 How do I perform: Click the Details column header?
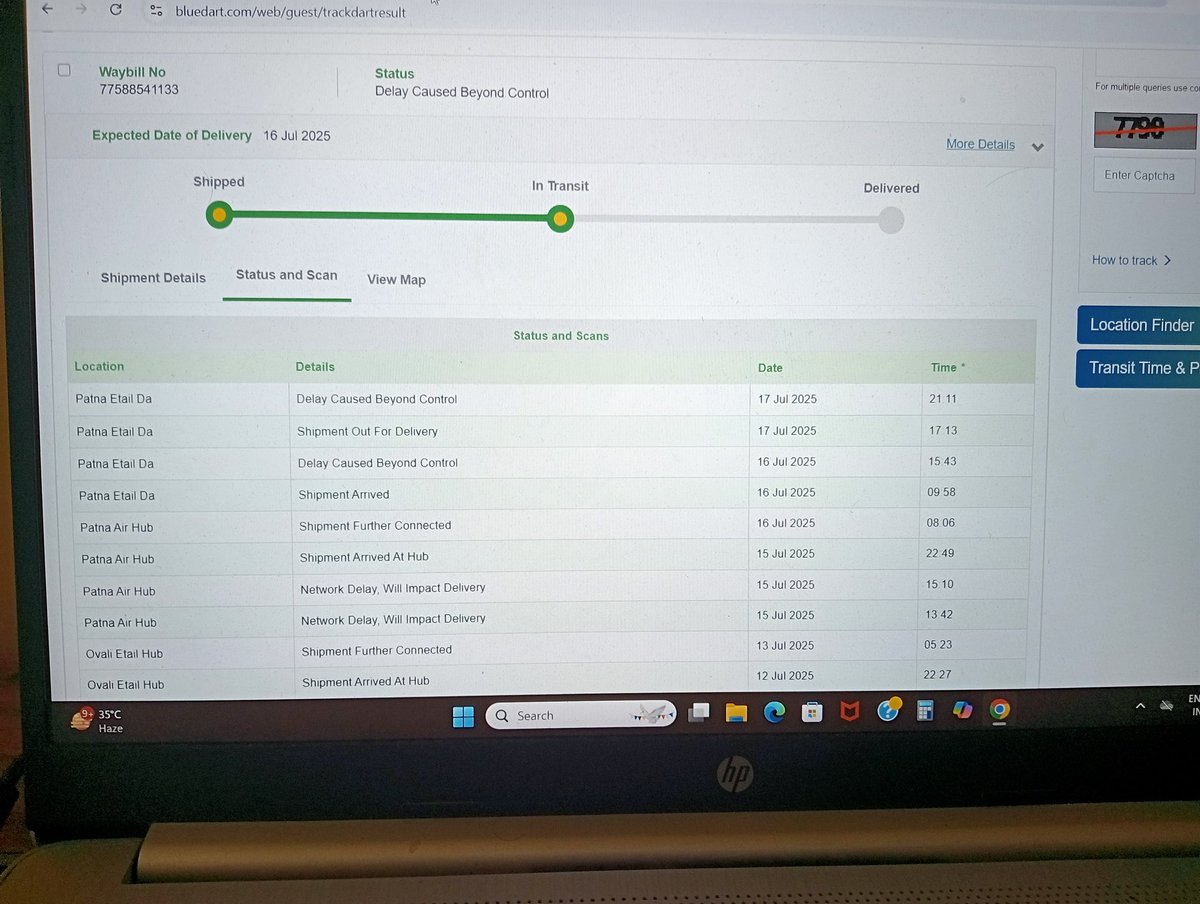click(x=315, y=367)
